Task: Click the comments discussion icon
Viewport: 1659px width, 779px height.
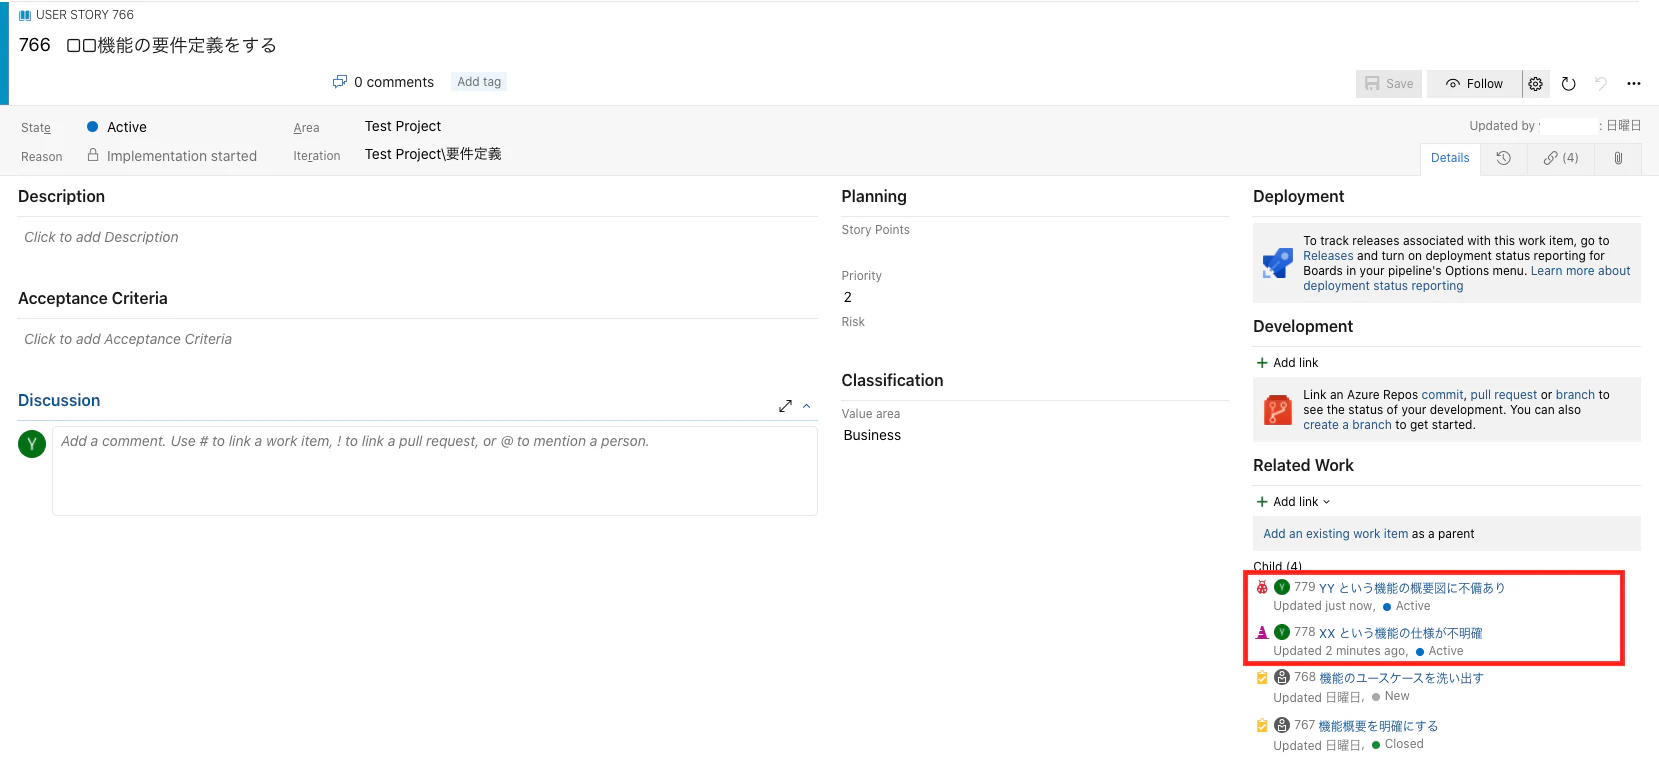Action: [340, 82]
